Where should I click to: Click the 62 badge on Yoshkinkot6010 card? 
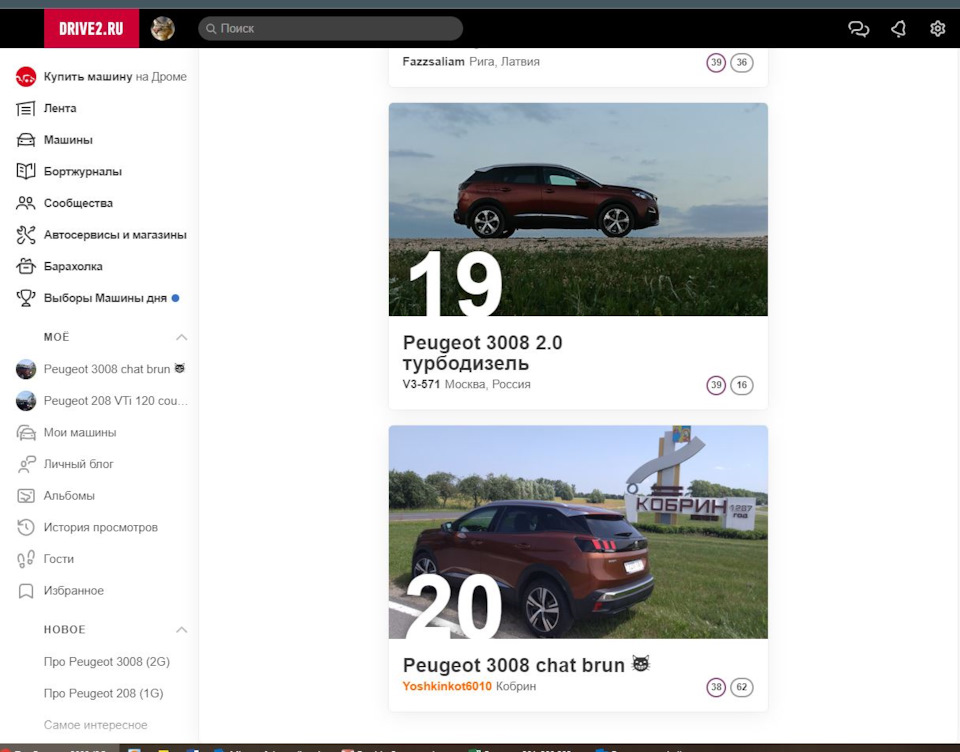point(741,687)
